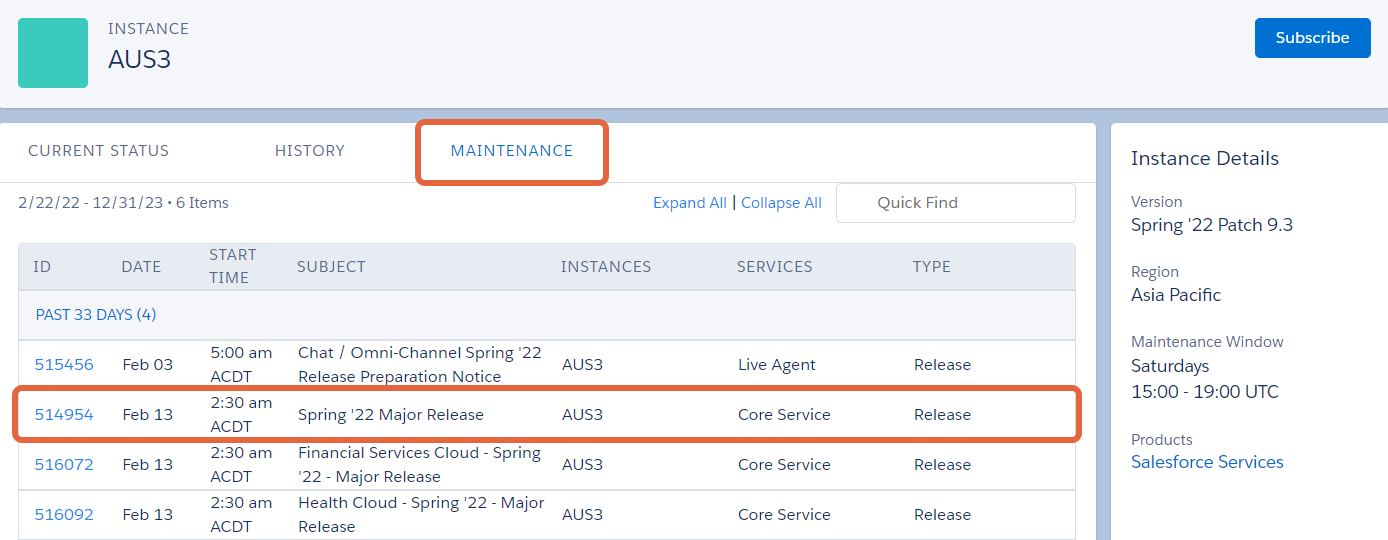
Task: Collapse the Past 33 Days group
Action: pos(96,315)
